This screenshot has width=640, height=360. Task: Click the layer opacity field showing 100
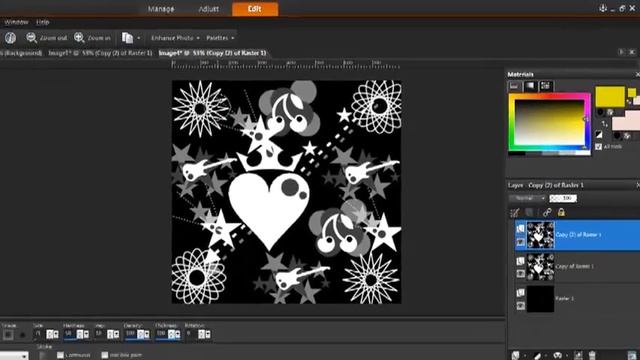[x=562, y=198]
